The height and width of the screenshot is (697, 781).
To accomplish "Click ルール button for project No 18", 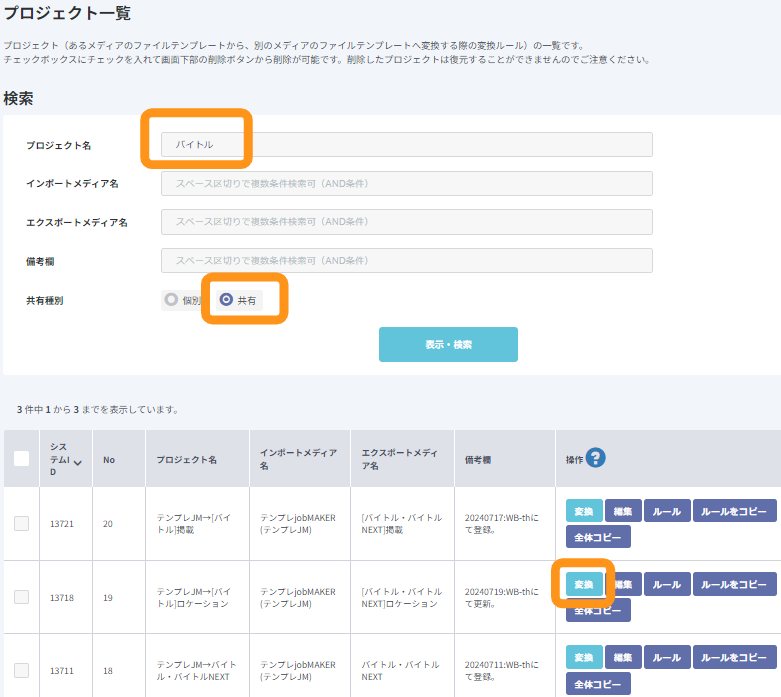I will click(667, 657).
